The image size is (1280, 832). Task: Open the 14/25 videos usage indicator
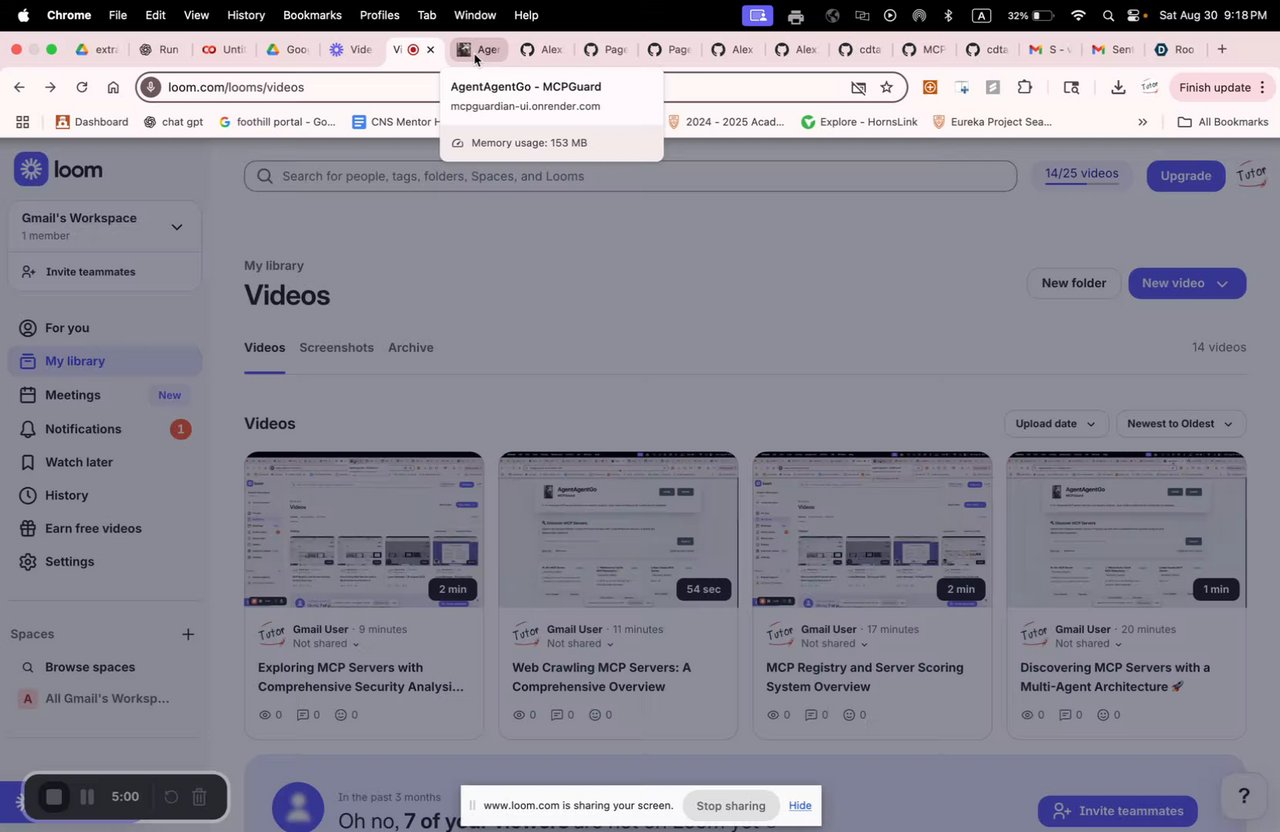1082,175
